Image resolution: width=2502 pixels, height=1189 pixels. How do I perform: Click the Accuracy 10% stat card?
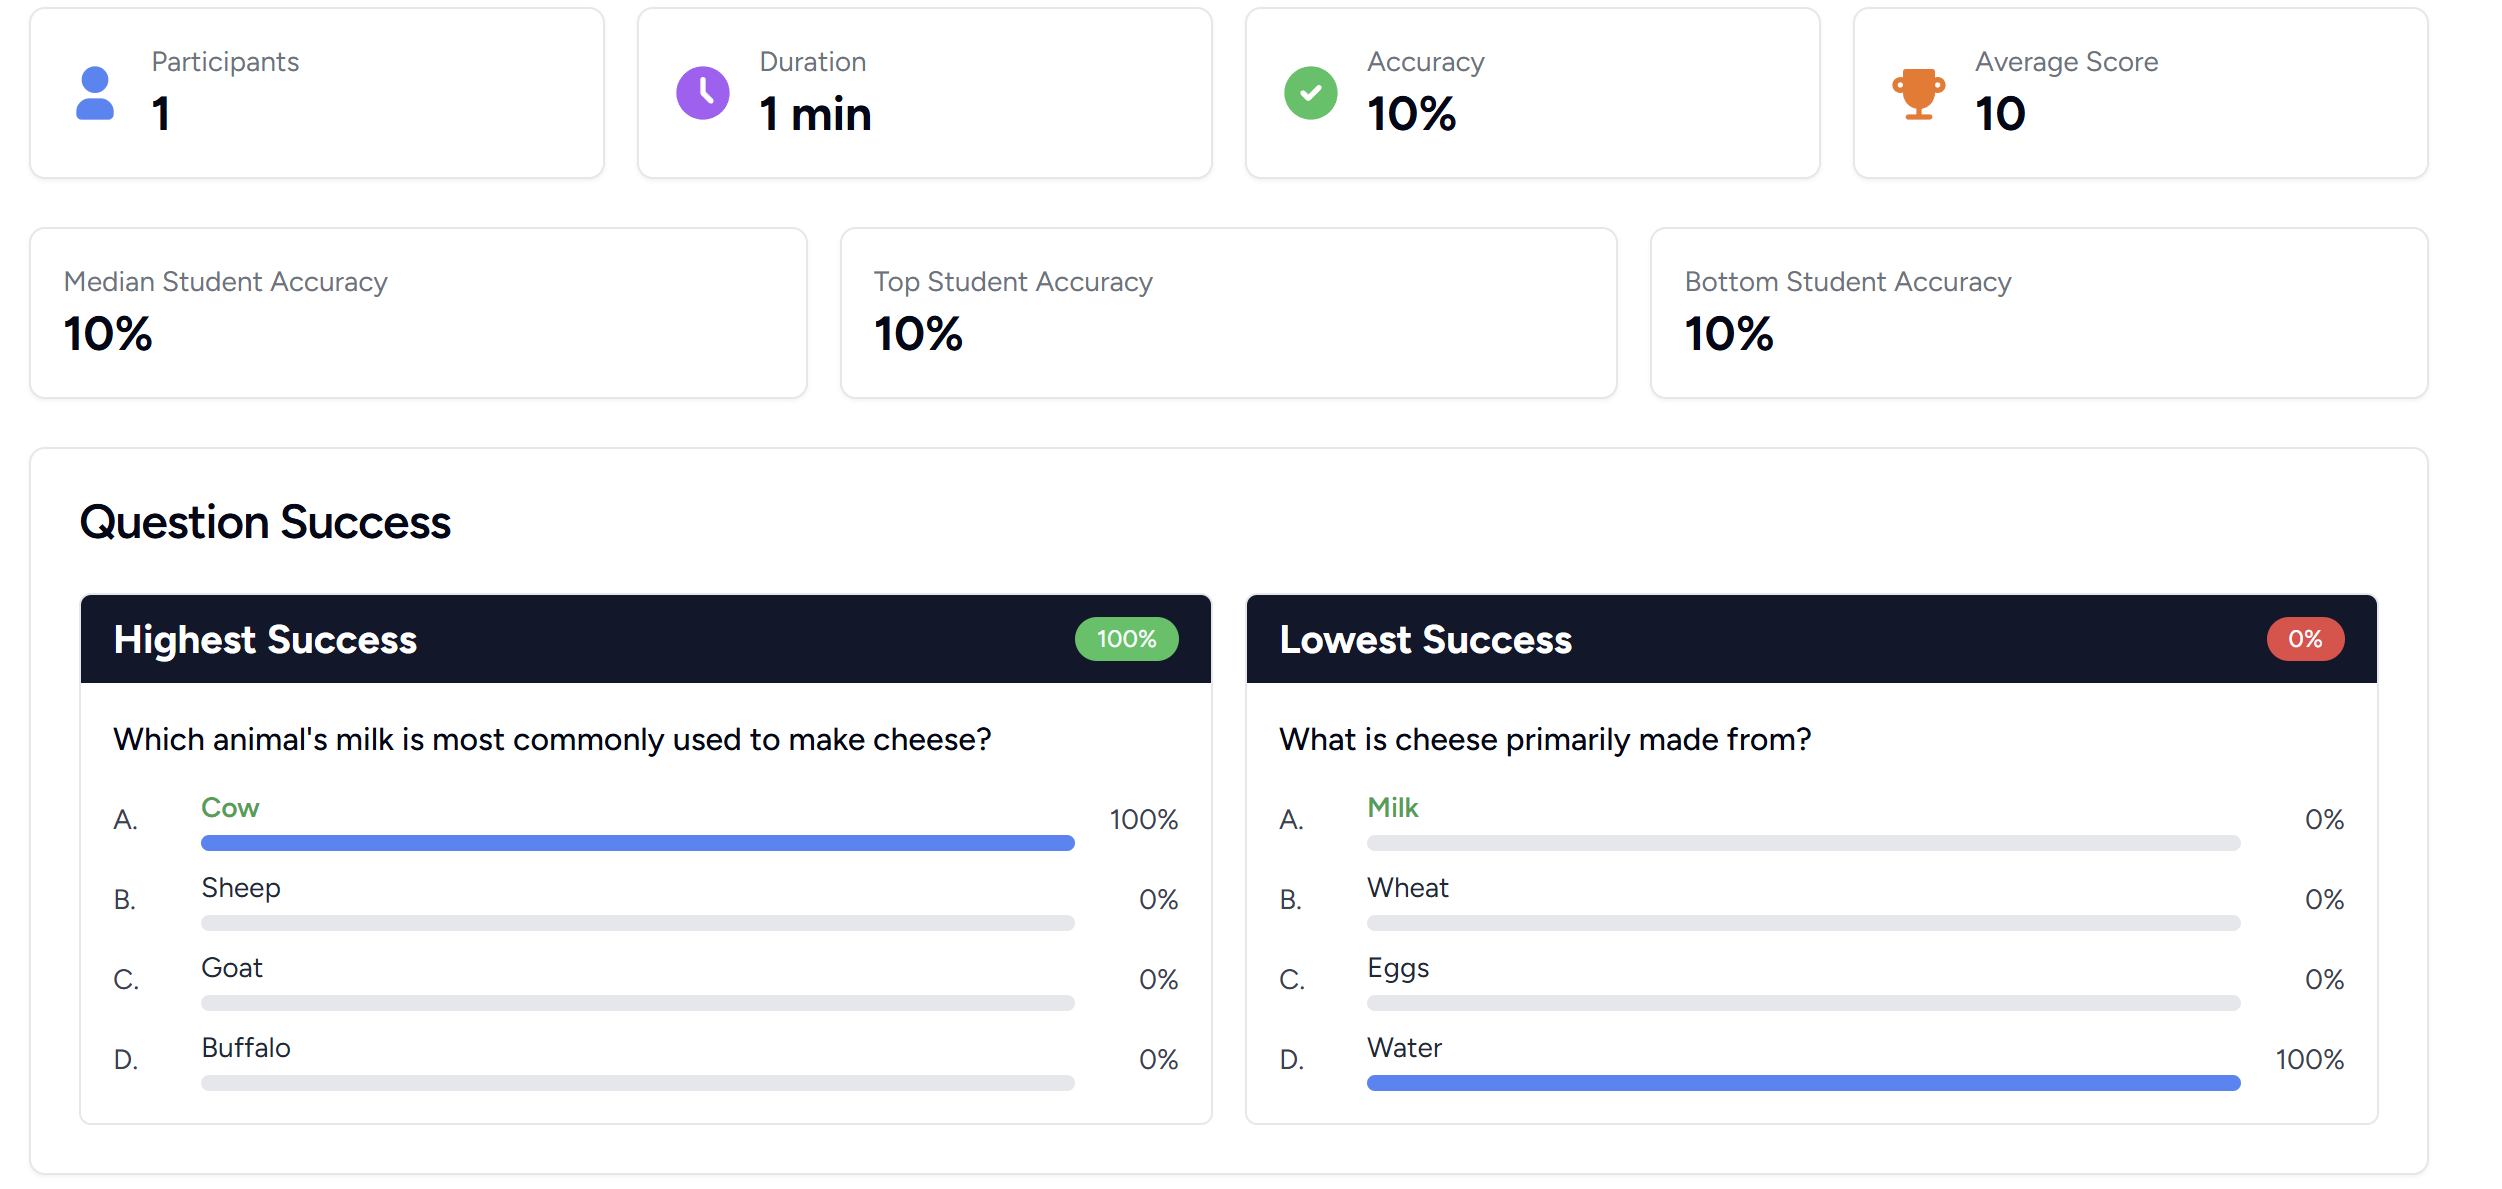[1532, 92]
